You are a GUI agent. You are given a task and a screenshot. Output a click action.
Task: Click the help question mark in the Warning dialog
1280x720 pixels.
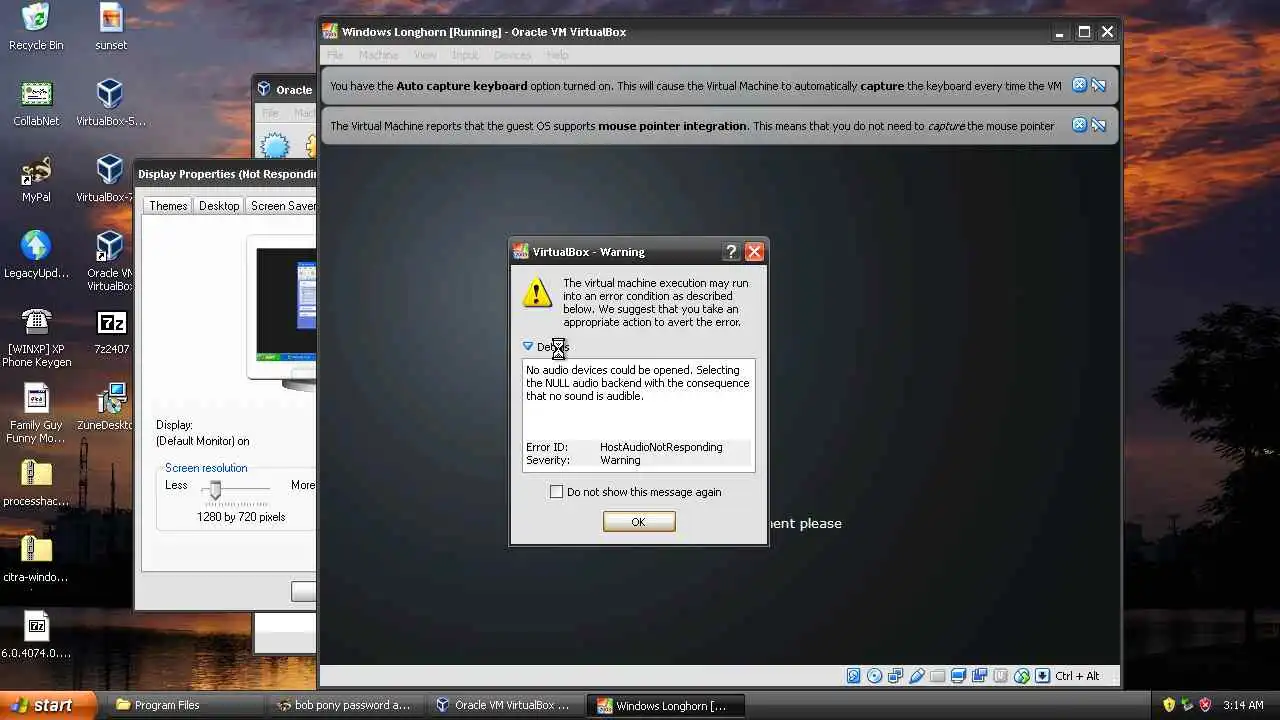pyautogui.click(x=731, y=252)
